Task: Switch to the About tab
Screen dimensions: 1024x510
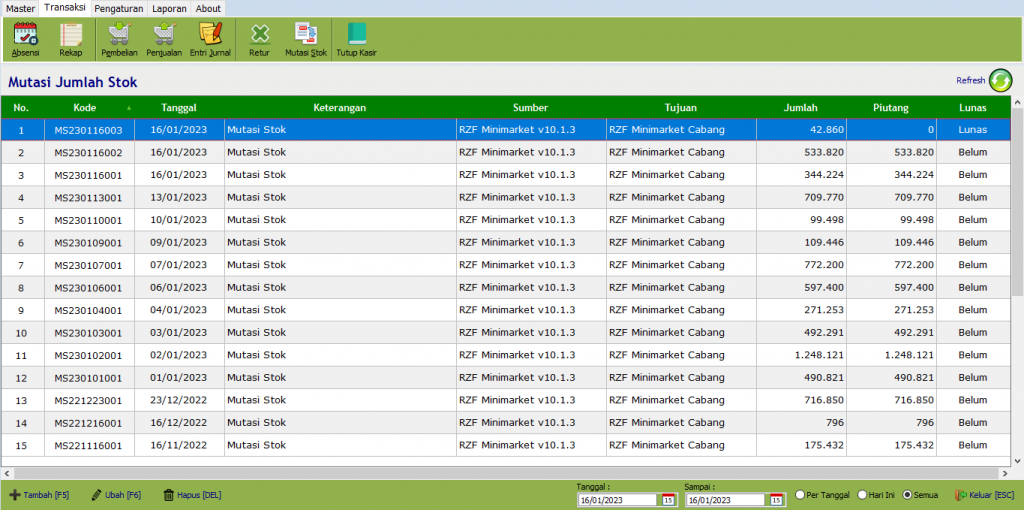Action: (x=208, y=8)
